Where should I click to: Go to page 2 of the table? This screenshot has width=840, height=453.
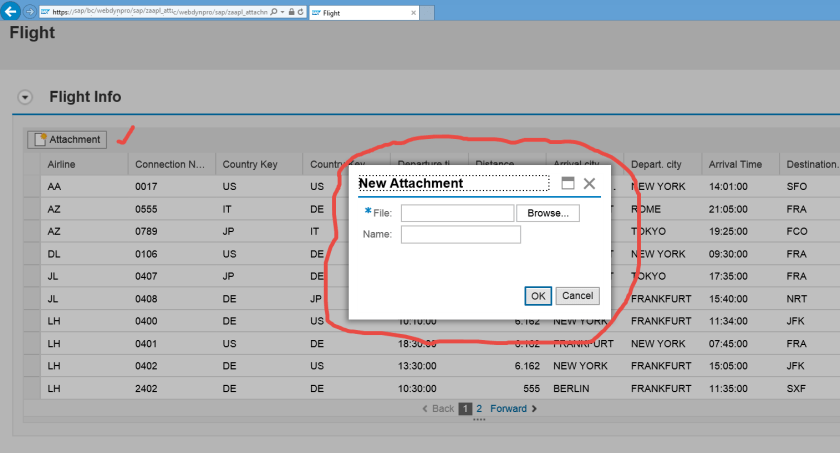[x=479, y=409]
